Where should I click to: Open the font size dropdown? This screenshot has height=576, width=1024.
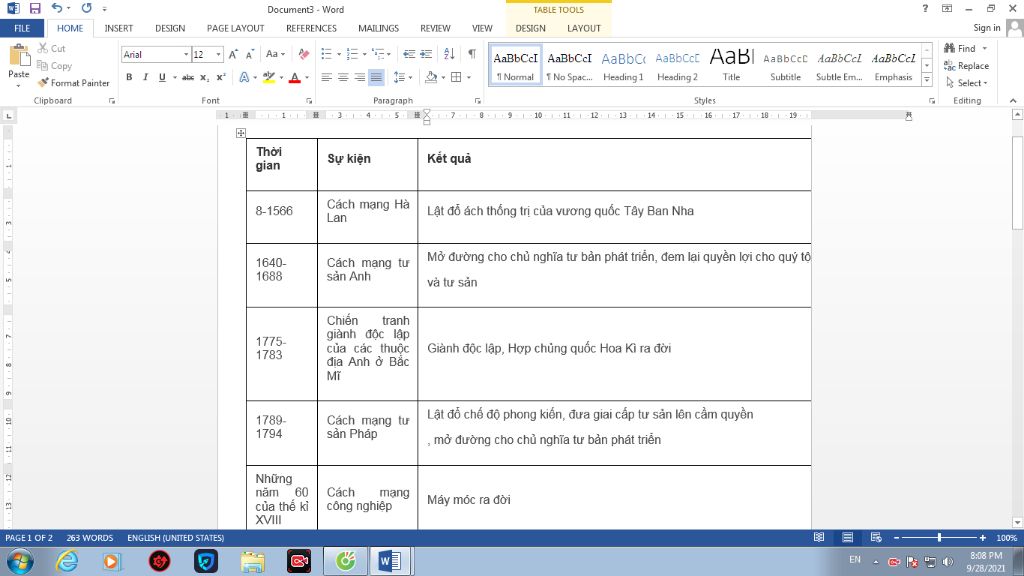pyautogui.click(x=218, y=54)
